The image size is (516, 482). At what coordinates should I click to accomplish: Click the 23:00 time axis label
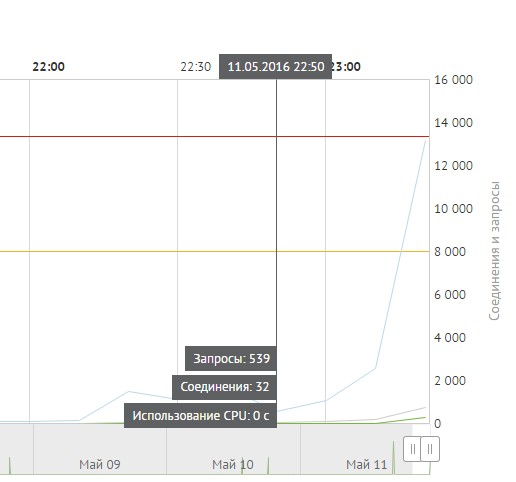pos(346,67)
